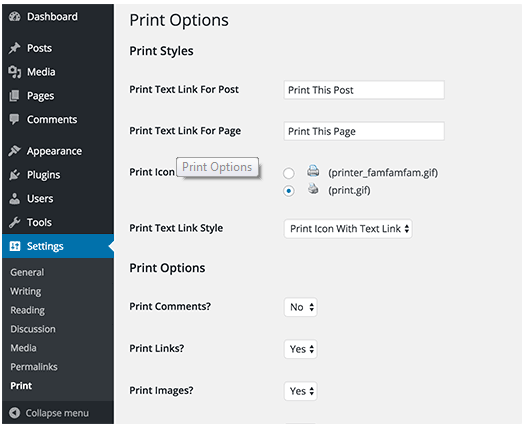Click the Print Icon field label
The image size is (522, 425).
click(x=152, y=172)
